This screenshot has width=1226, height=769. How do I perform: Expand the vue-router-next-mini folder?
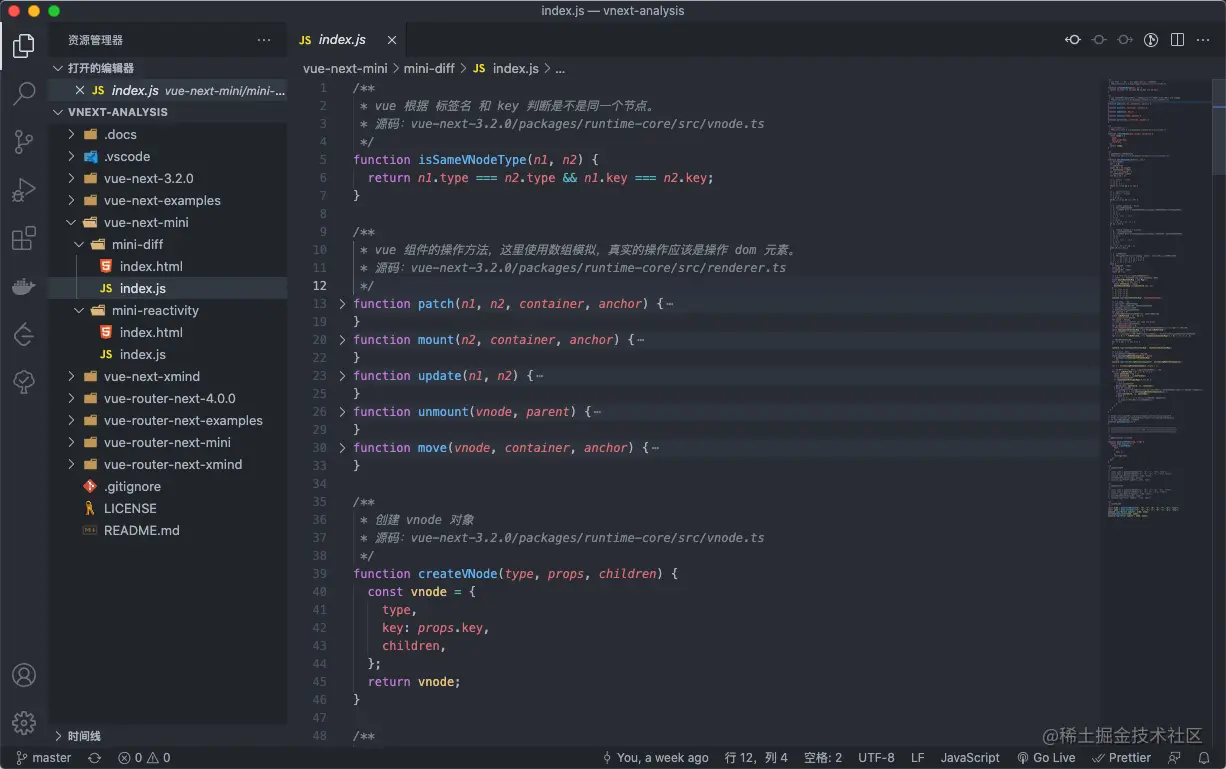168,442
